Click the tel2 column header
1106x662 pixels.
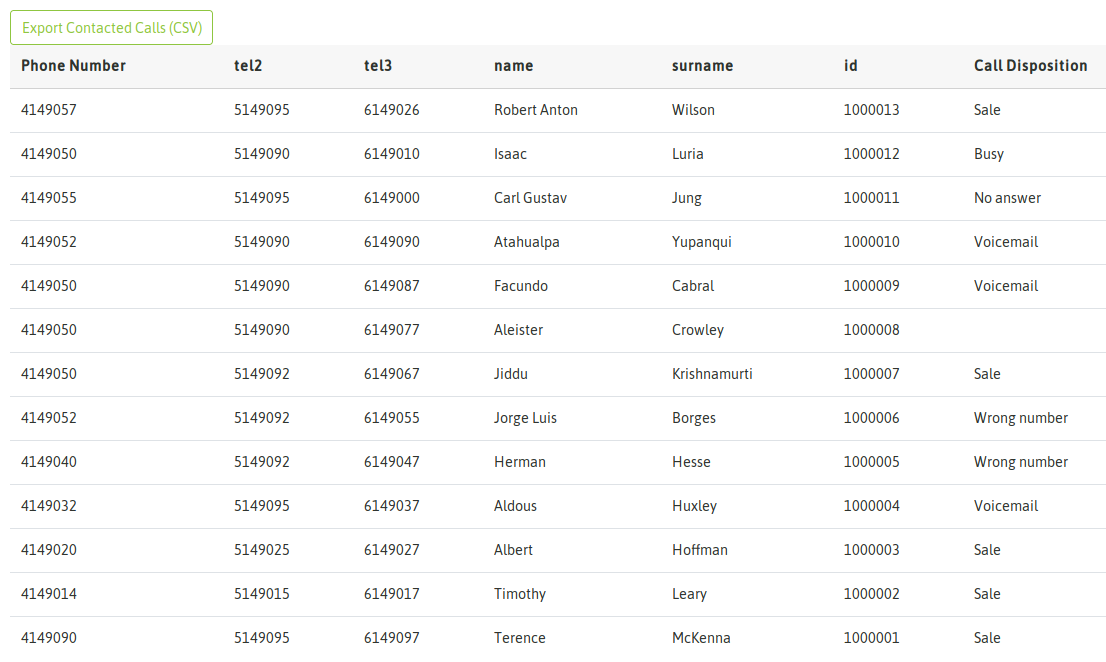tap(248, 66)
